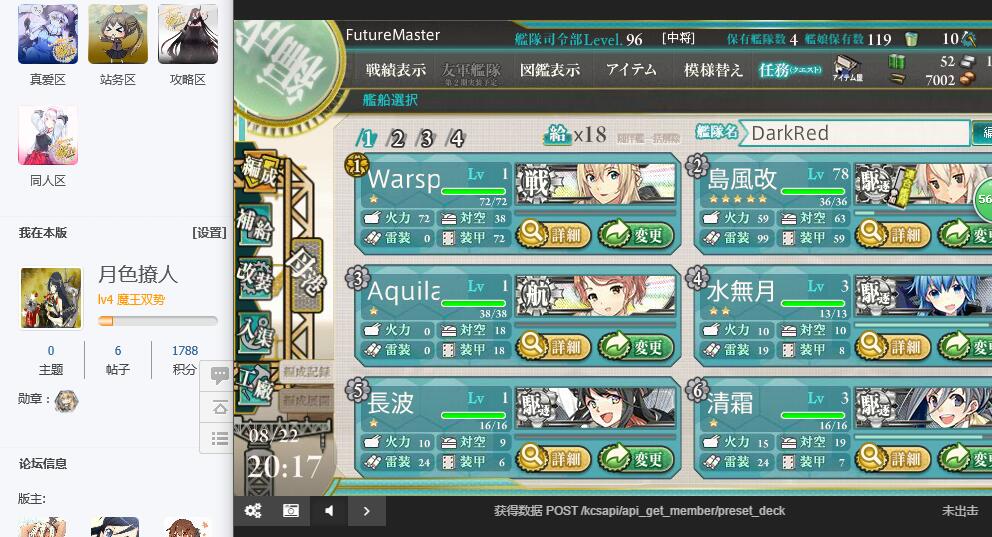Image resolution: width=992 pixels, height=537 pixels.
Task: Take a screenshot with camera icon
Action: pos(291,510)
